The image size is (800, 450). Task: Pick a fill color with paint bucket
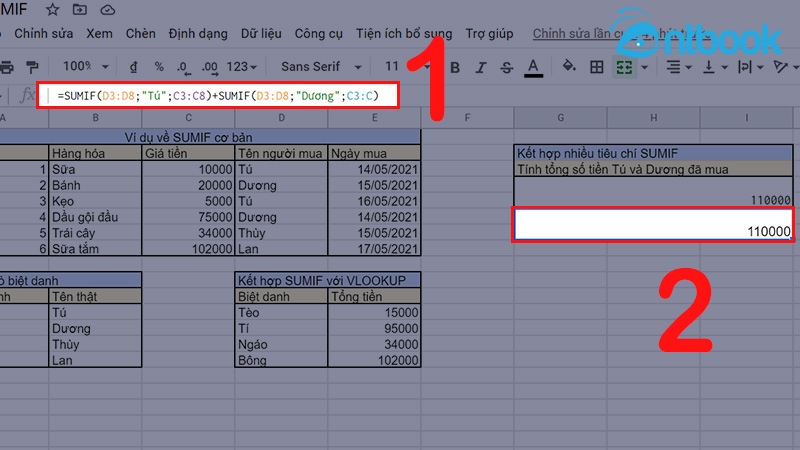click(568, 67)
